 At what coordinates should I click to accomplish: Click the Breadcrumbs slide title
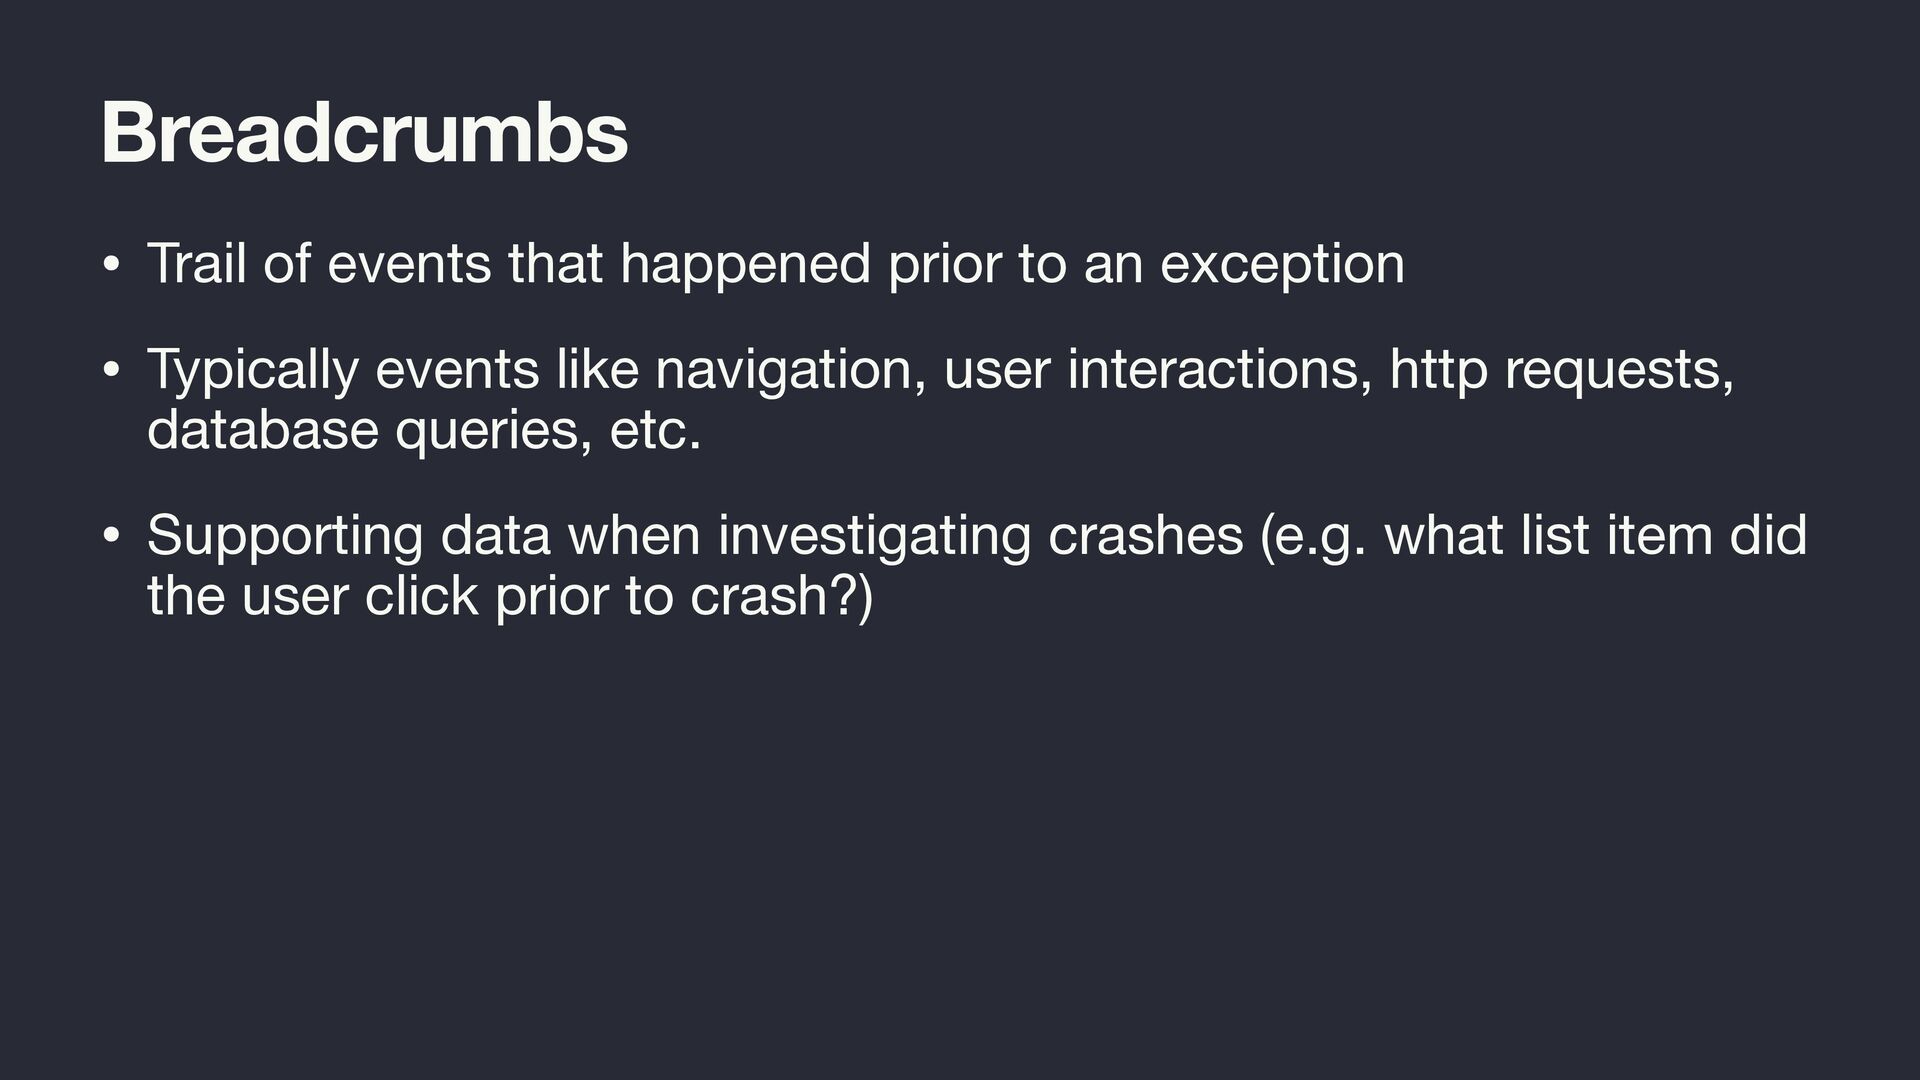pos(364,133)
